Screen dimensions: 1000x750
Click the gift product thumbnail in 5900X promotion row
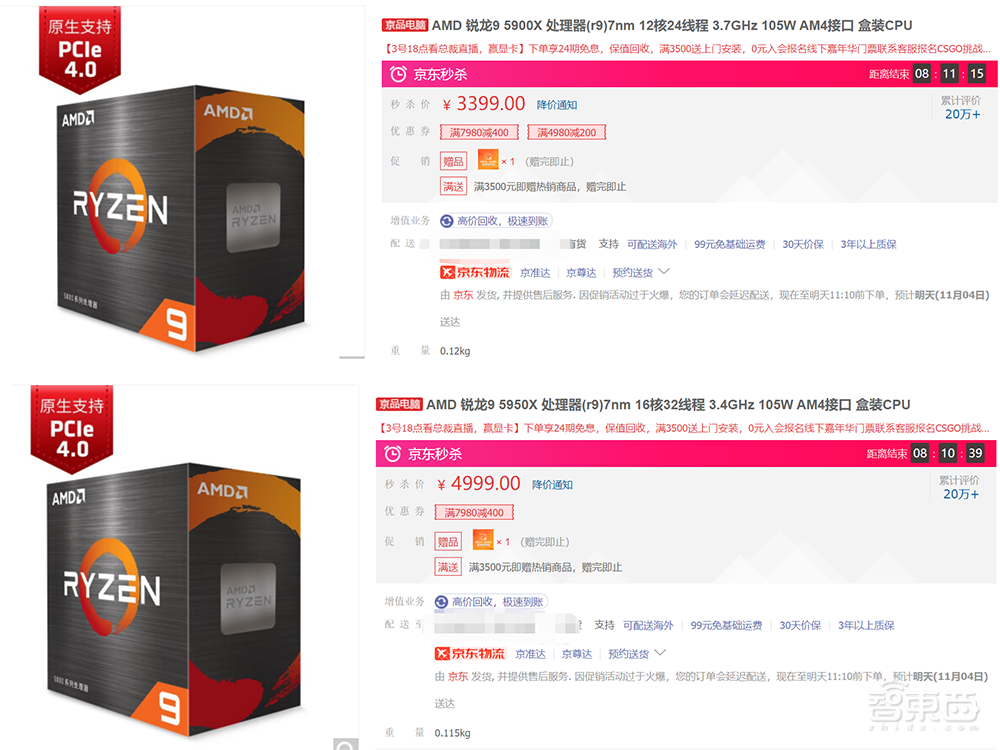point(488,159)
